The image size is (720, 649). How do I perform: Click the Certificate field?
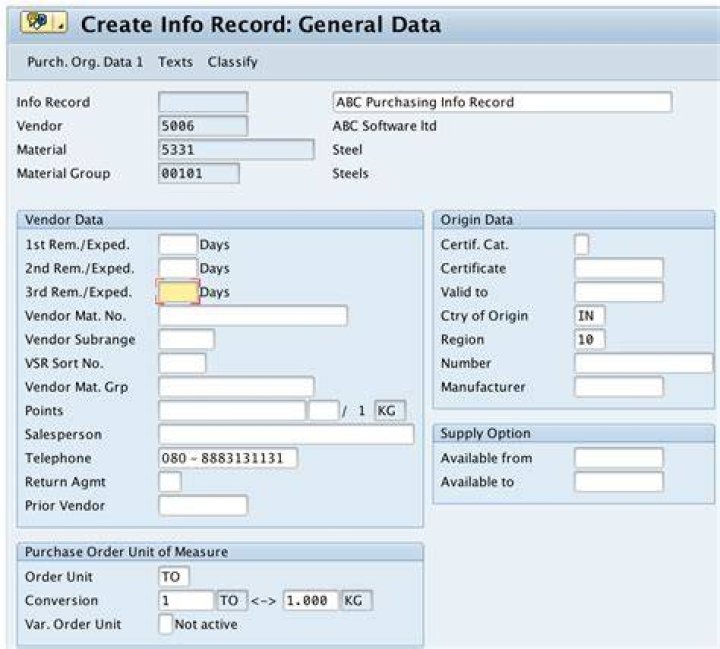pos(619,268)
